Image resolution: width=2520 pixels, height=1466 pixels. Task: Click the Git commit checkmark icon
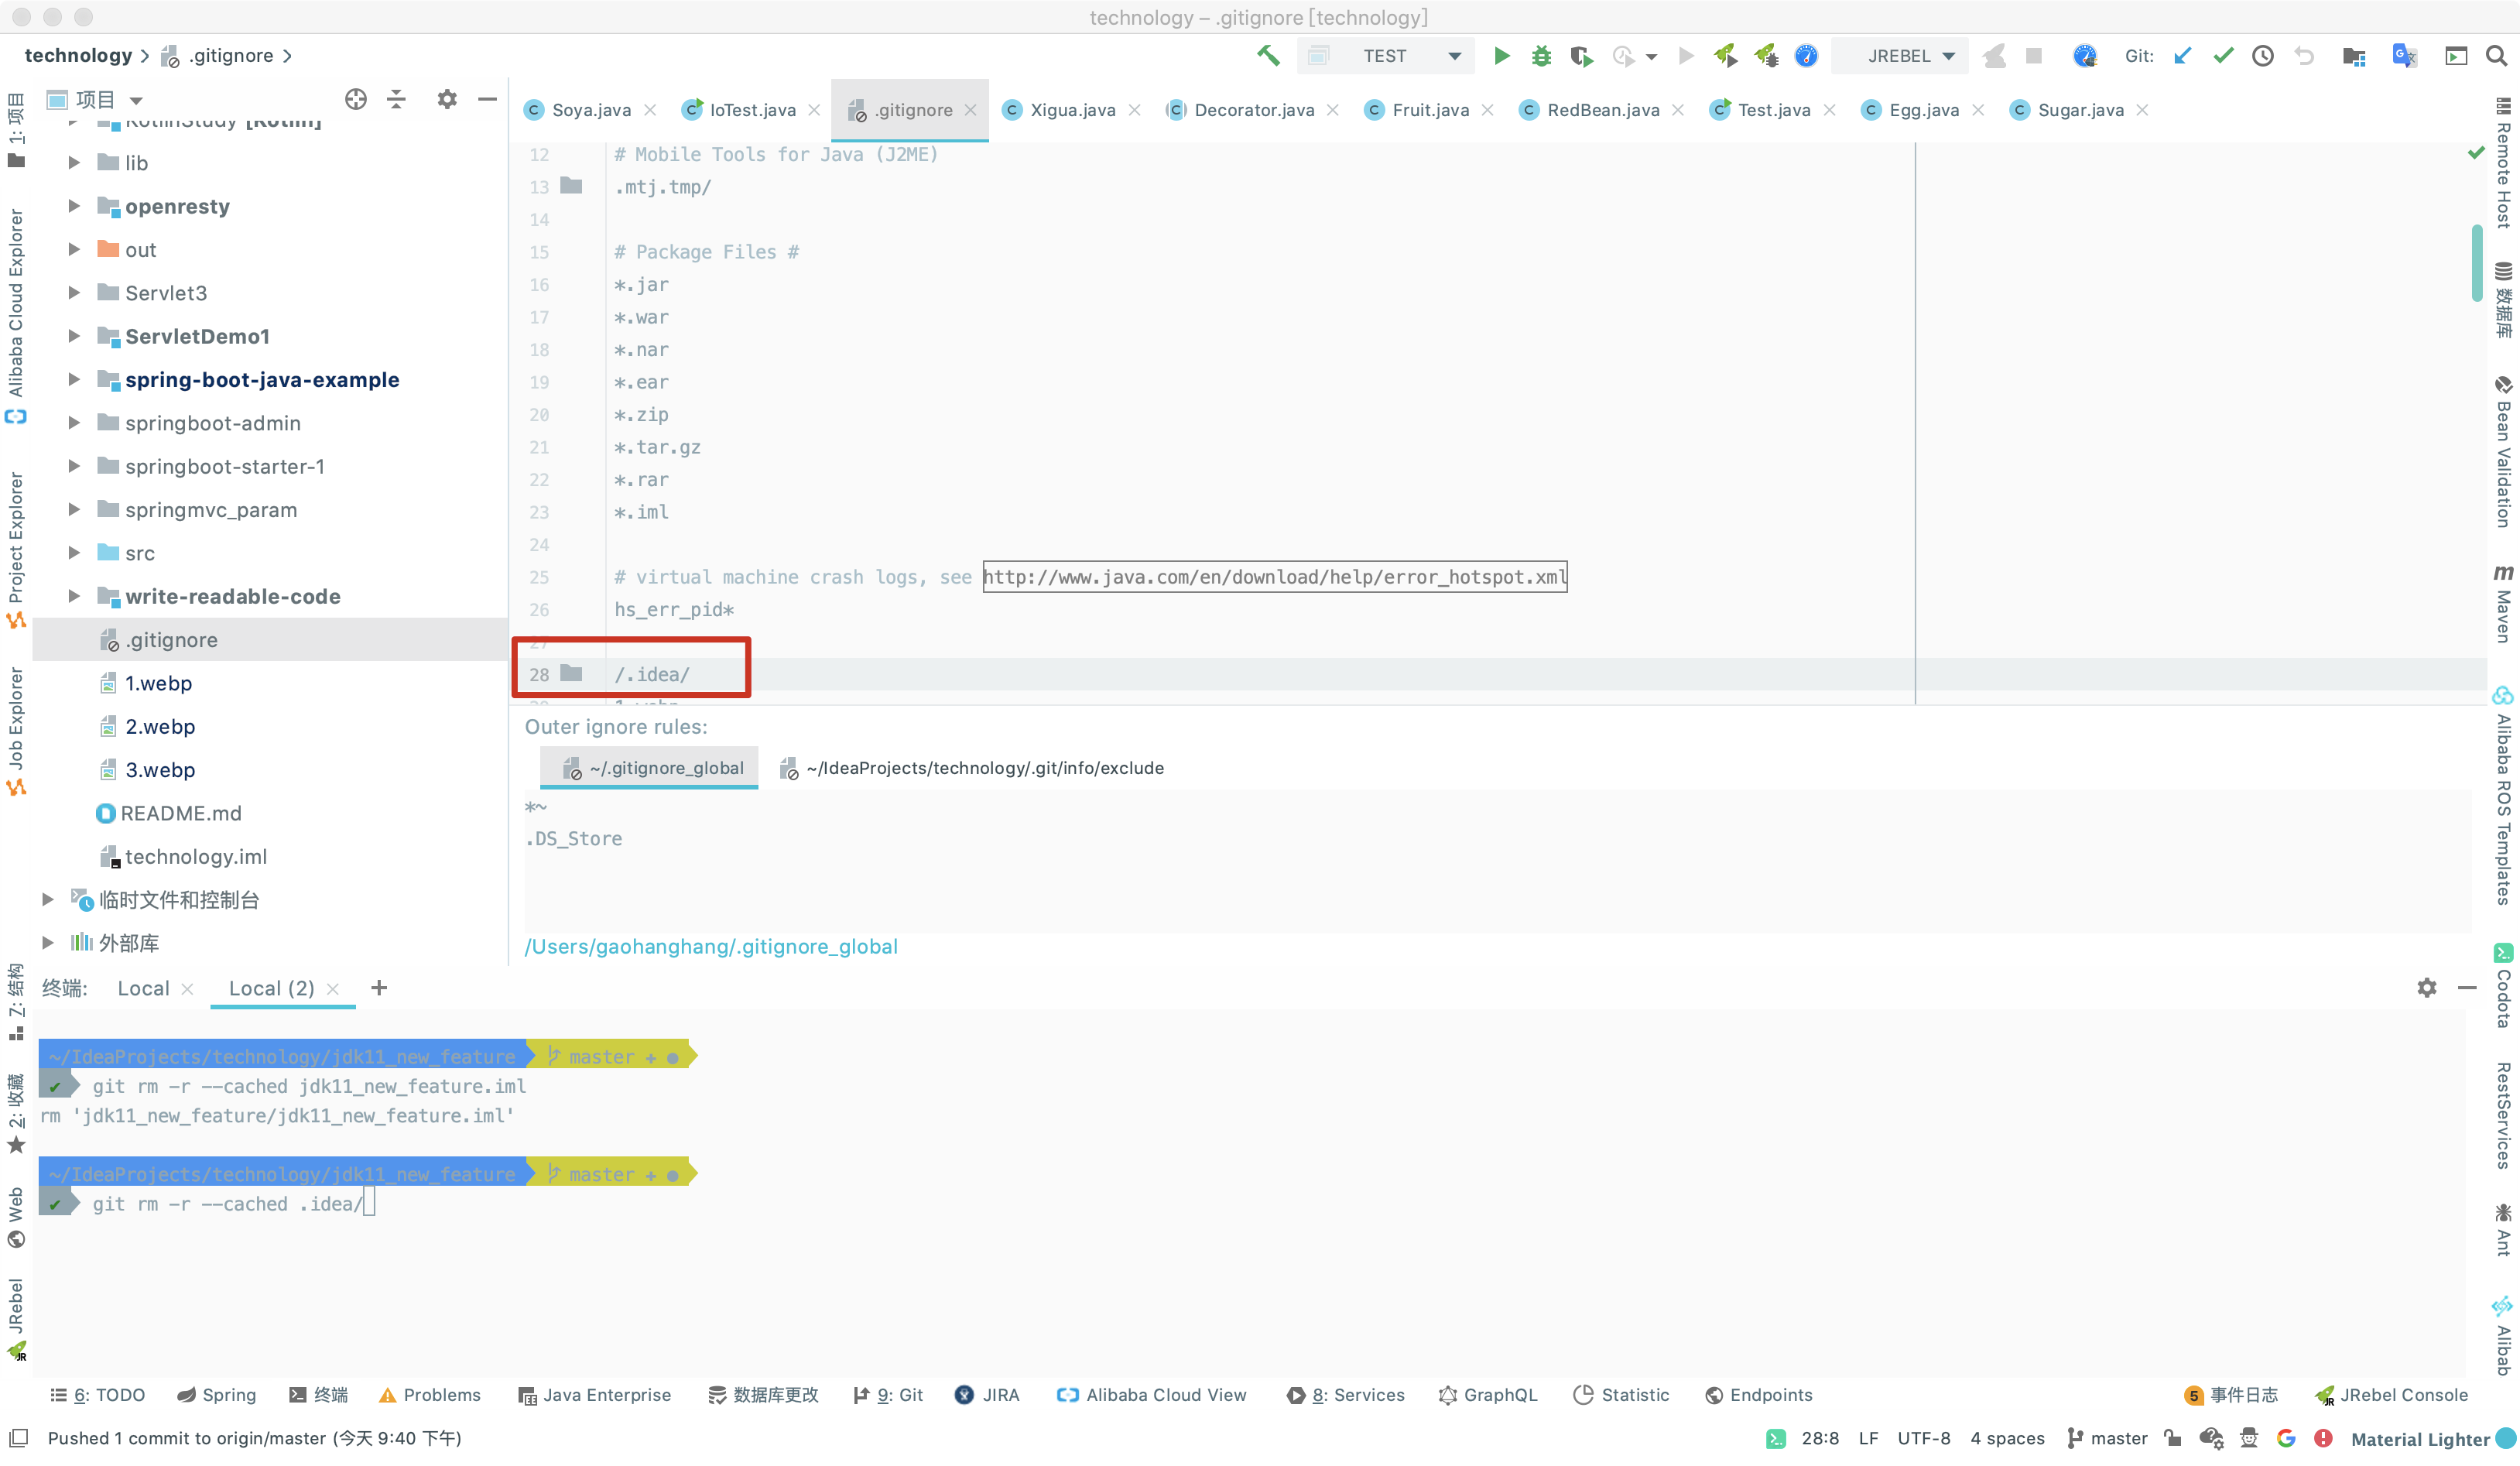[2223, 56]
